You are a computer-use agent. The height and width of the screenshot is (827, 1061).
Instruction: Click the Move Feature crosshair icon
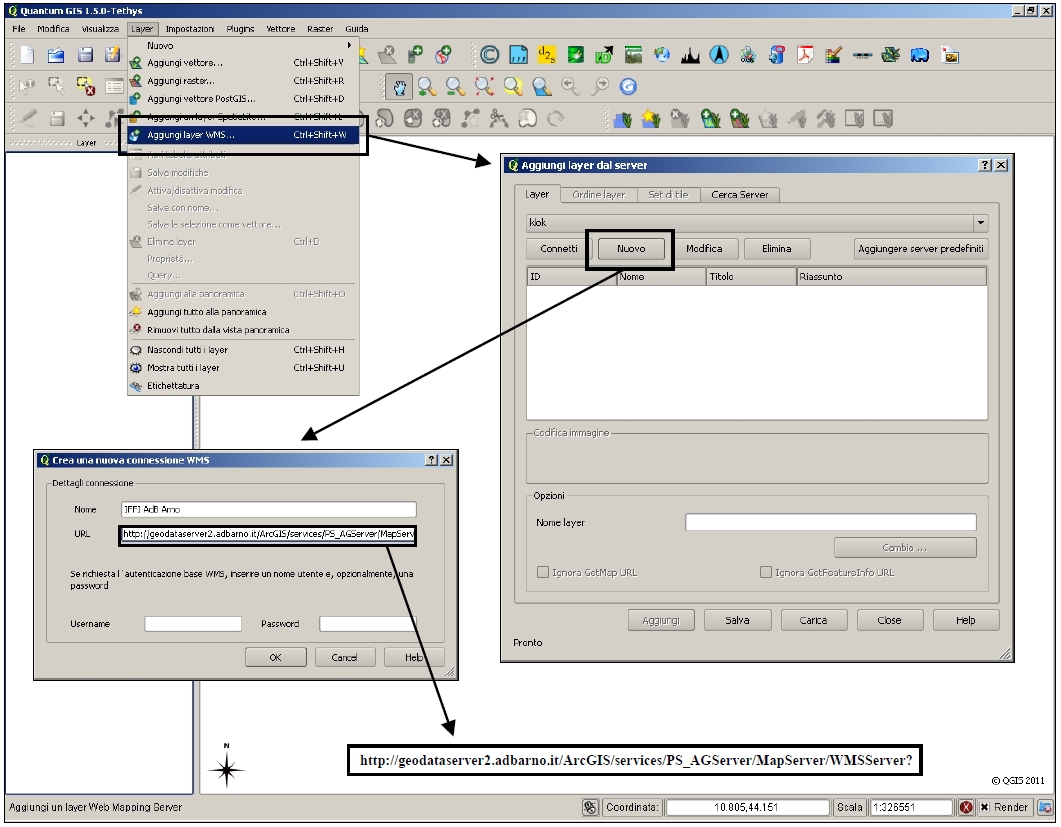pyautogui.click(x=85, y=118)
